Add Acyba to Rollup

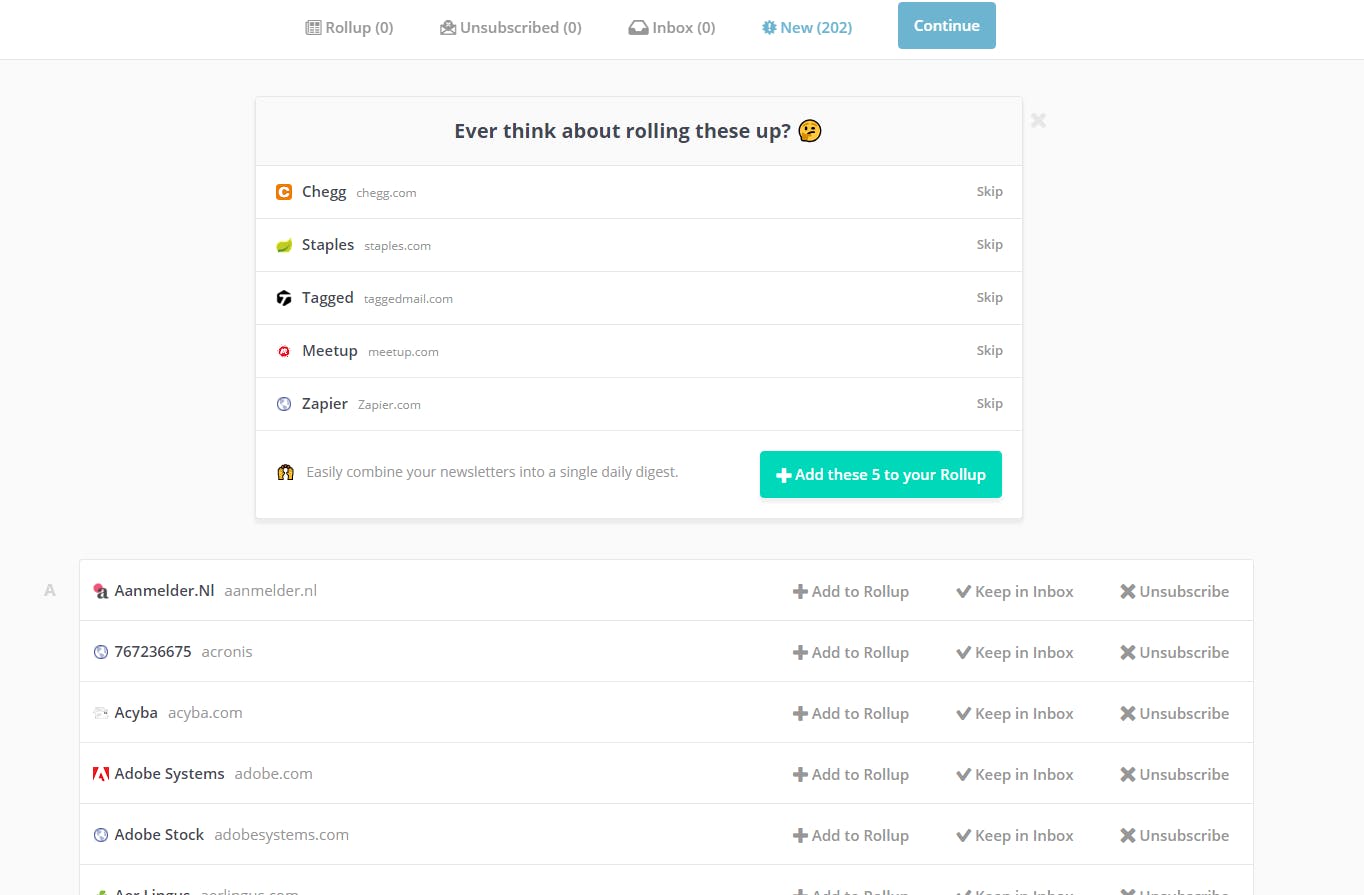click(851, 713)
